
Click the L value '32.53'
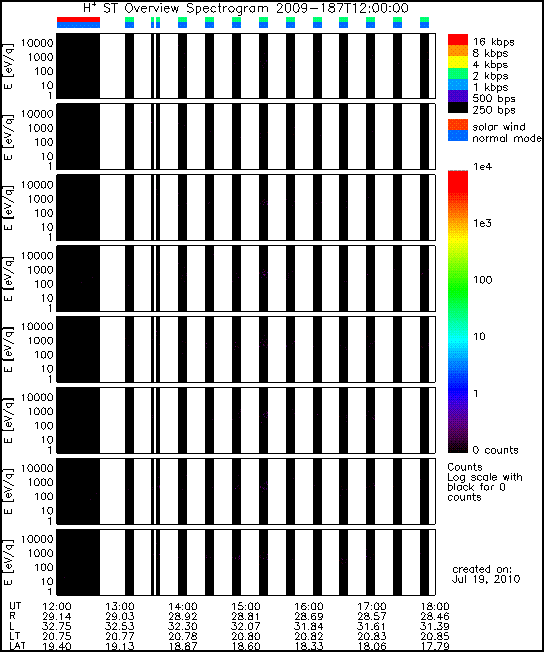pos(119,626)
